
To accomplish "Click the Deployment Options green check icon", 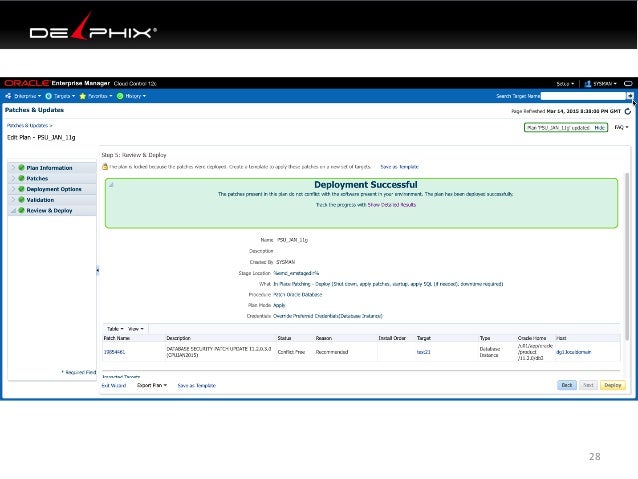I will click(21, 189).
